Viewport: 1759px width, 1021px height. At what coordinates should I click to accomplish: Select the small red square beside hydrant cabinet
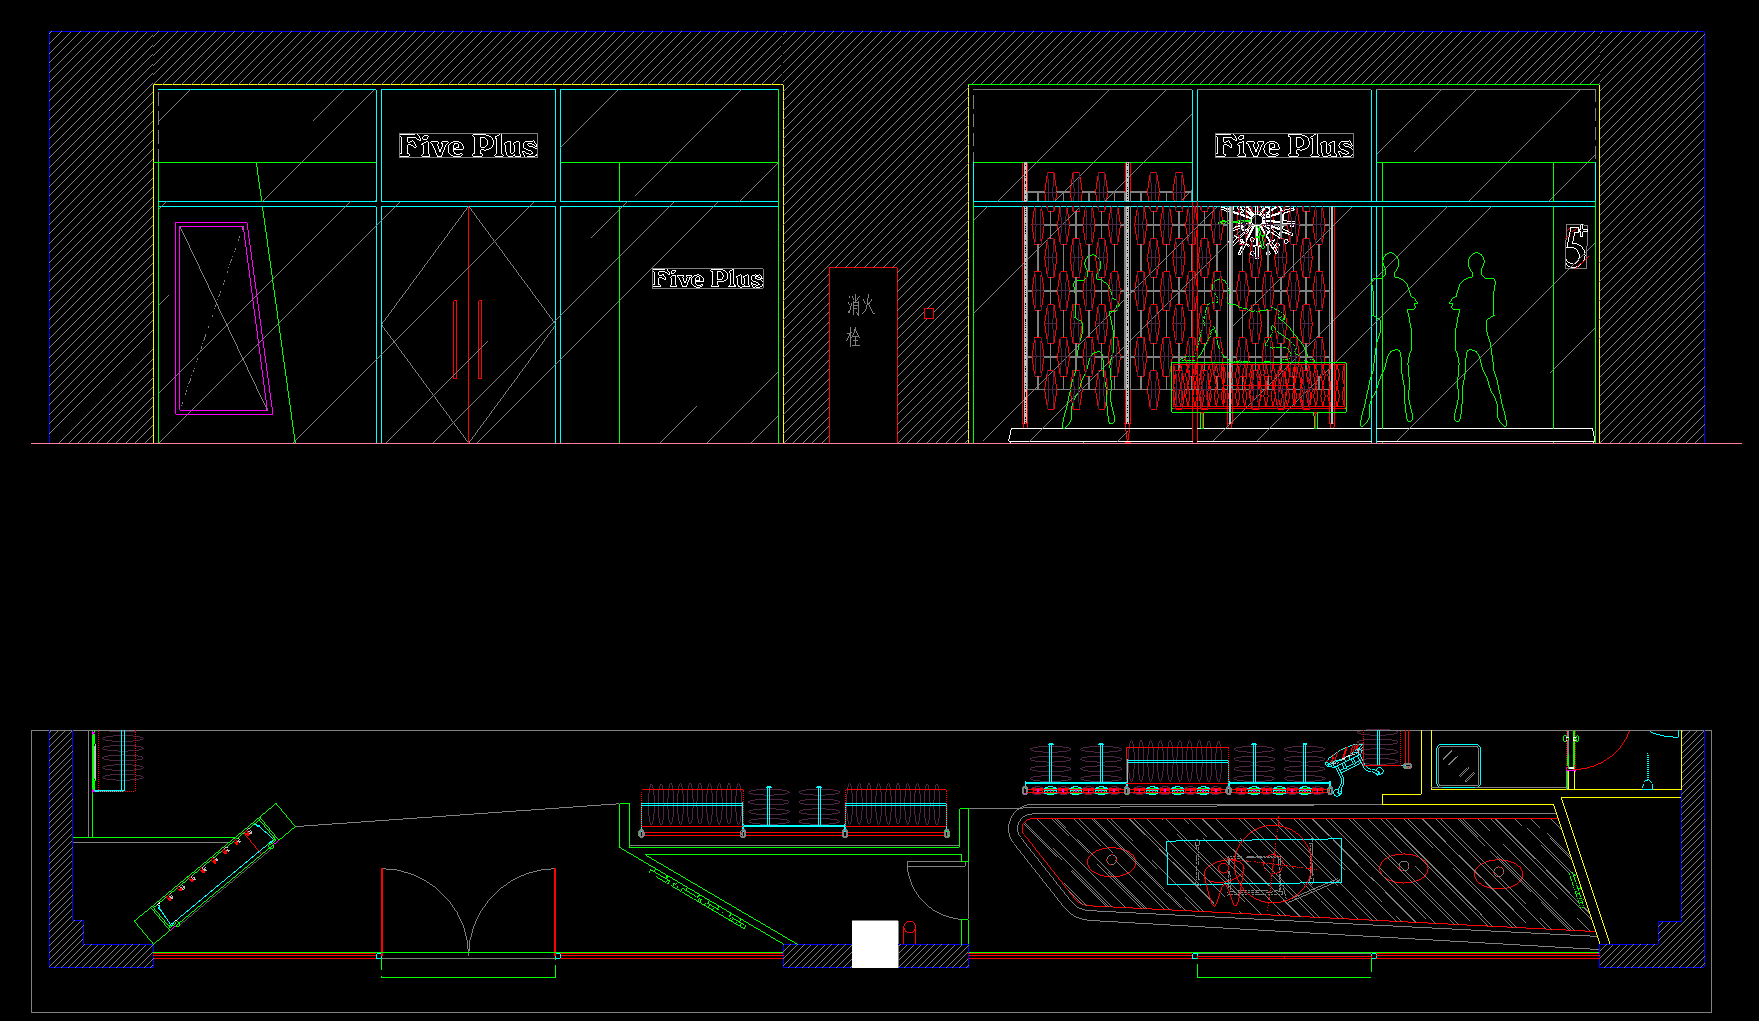tap(929, 313)
